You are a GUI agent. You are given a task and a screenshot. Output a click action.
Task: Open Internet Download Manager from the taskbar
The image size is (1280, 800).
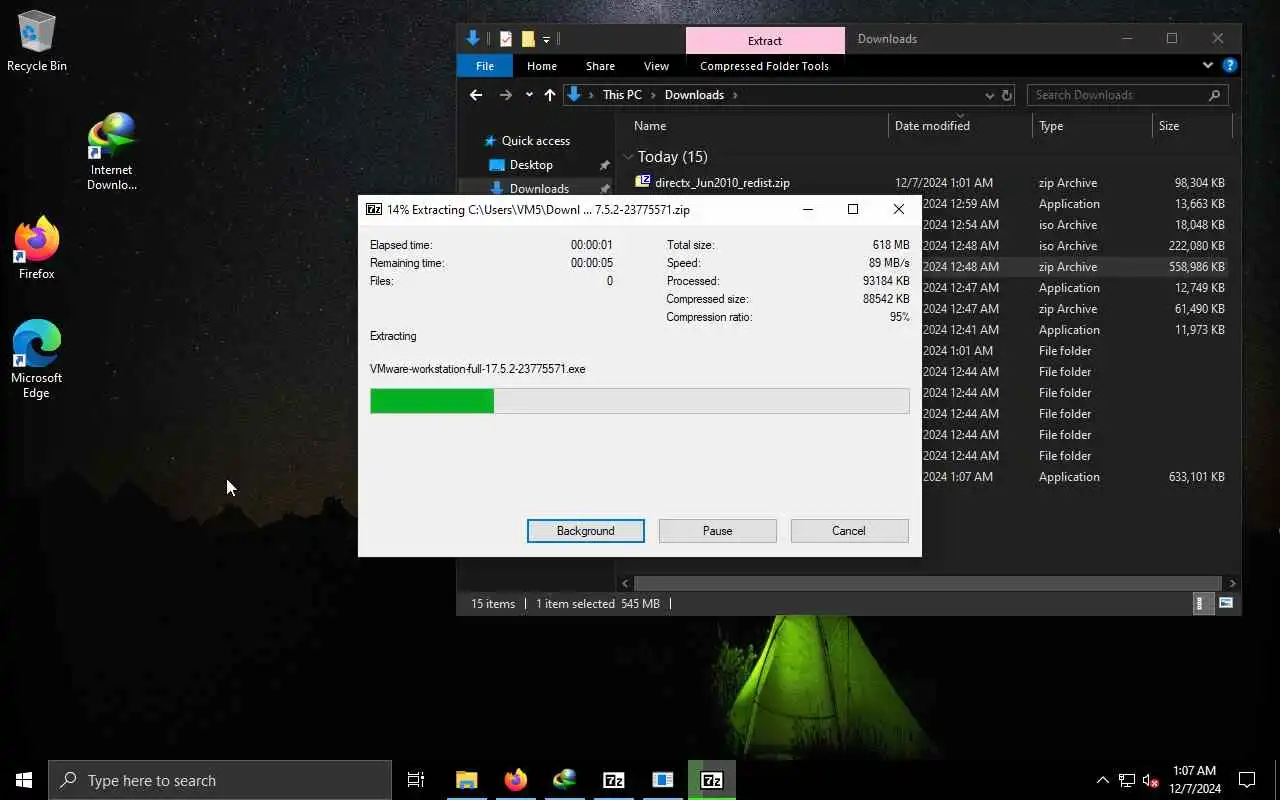pyautogui.click(x=565, y=780)
